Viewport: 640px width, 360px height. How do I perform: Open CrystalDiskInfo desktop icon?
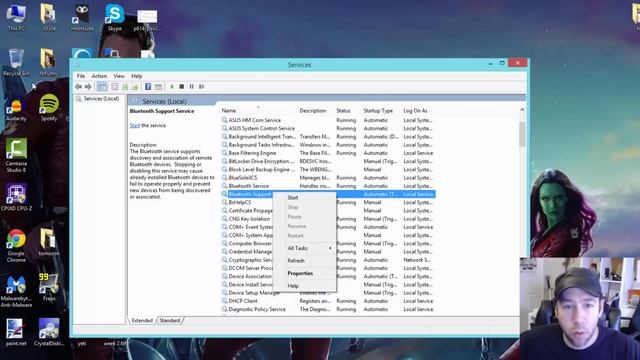click(x=49, y=332)
